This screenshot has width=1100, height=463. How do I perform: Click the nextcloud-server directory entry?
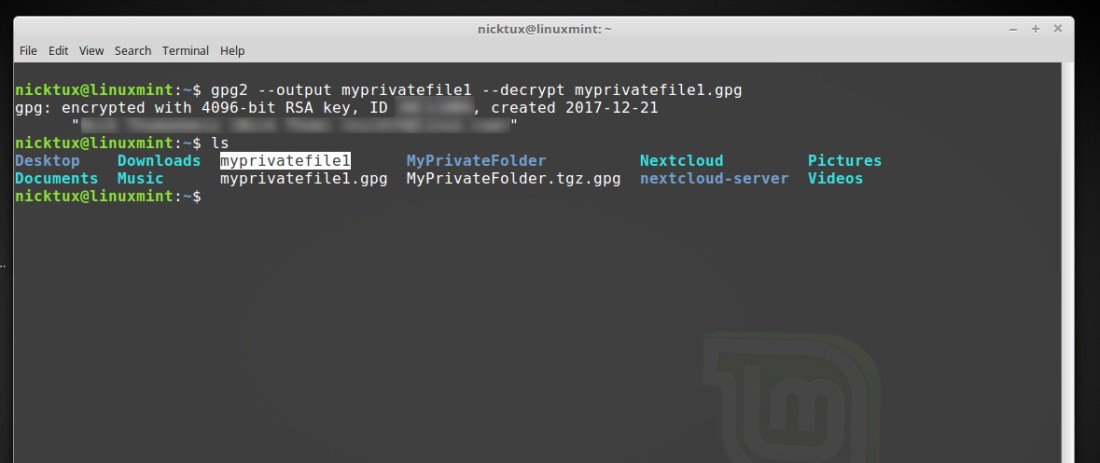pos(714,179)
